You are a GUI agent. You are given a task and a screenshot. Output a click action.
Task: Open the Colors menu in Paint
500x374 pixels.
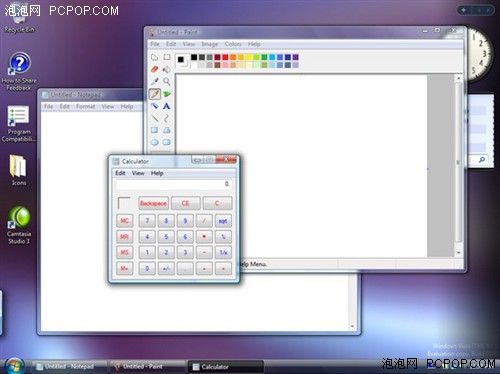point(233,44)
